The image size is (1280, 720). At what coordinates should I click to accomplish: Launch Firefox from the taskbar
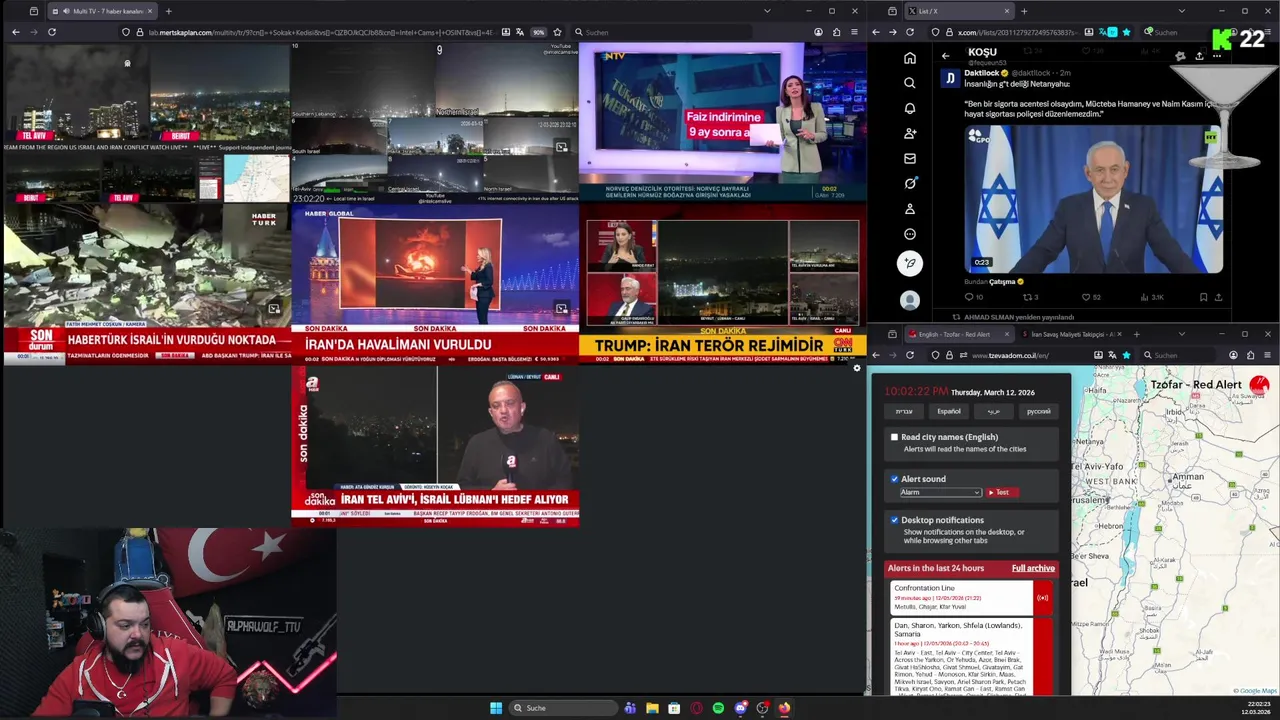pos(784,708)
